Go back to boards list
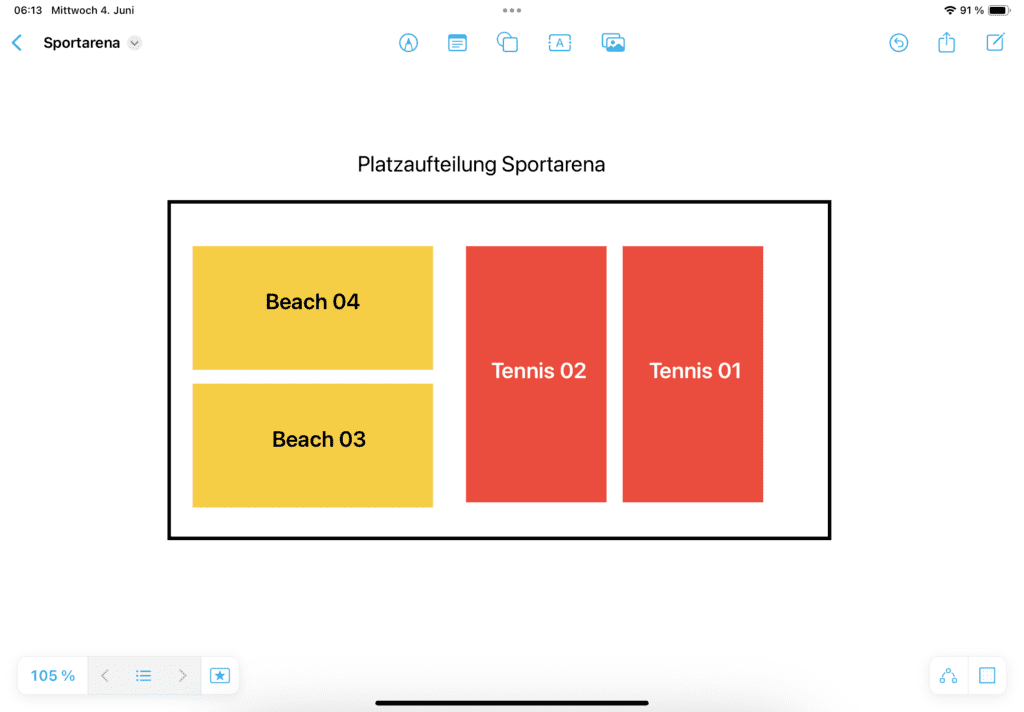1024x712 pixels. tap(17, 43)
